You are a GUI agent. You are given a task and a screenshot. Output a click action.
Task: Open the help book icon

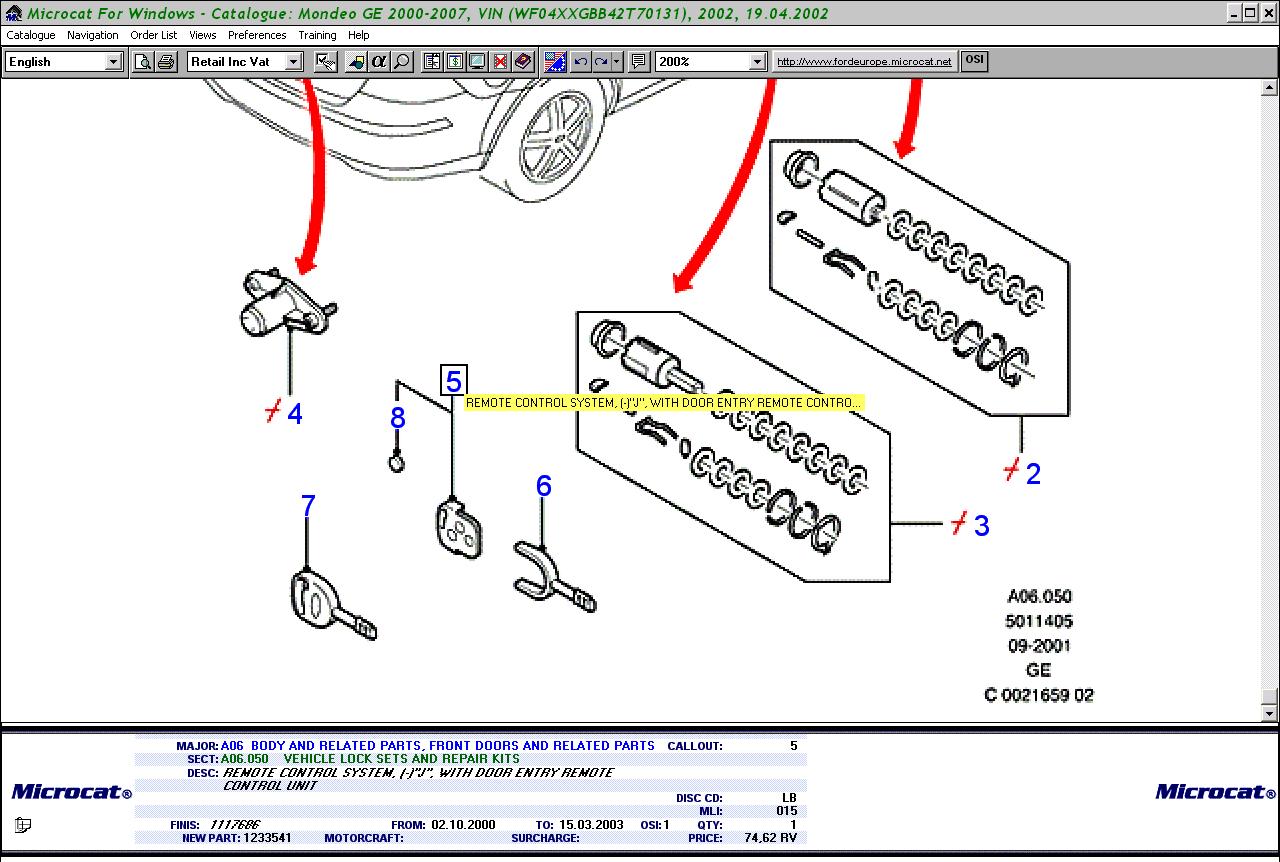pyautogui.click(x=523, y=62)
